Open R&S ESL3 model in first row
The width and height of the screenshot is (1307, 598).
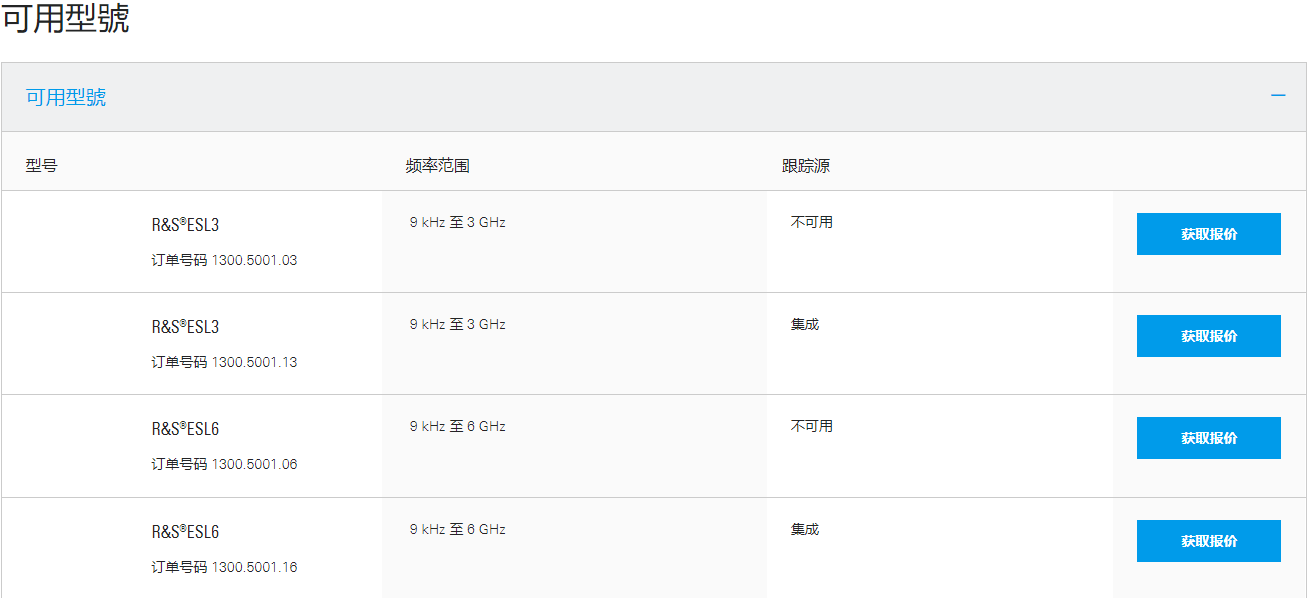pyautogui.click(x=185, y=225)
